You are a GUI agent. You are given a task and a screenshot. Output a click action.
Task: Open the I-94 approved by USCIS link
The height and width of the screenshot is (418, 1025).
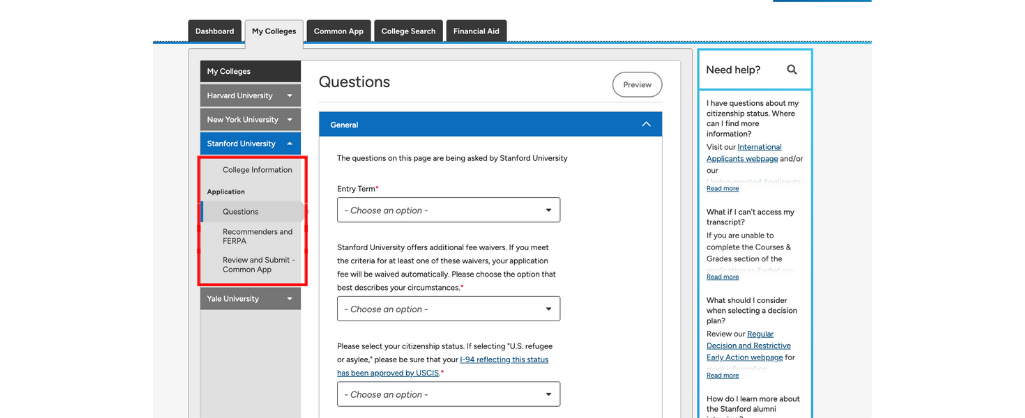click(443, 366)
